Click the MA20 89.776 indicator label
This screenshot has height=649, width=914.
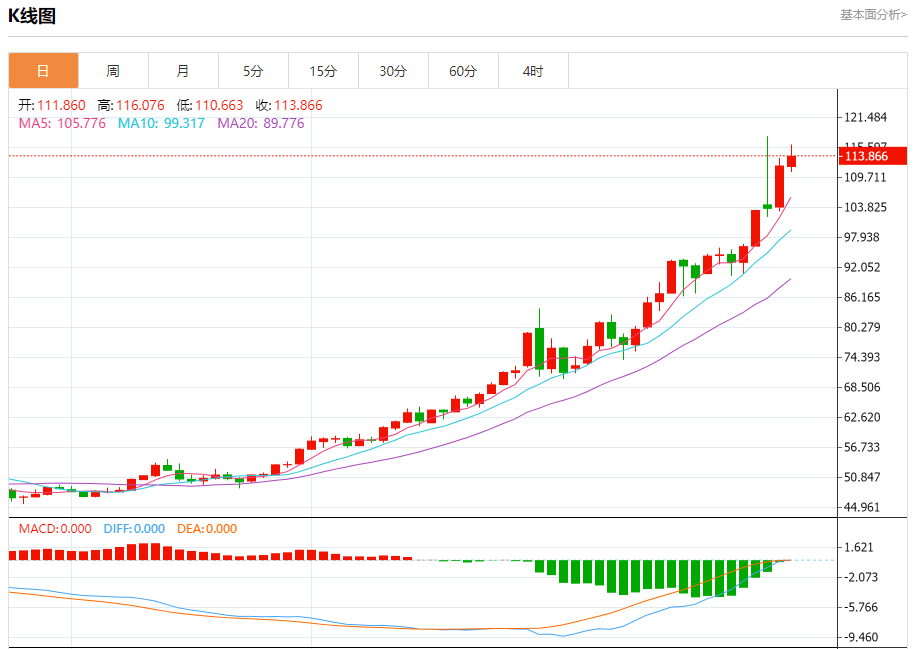260,123
